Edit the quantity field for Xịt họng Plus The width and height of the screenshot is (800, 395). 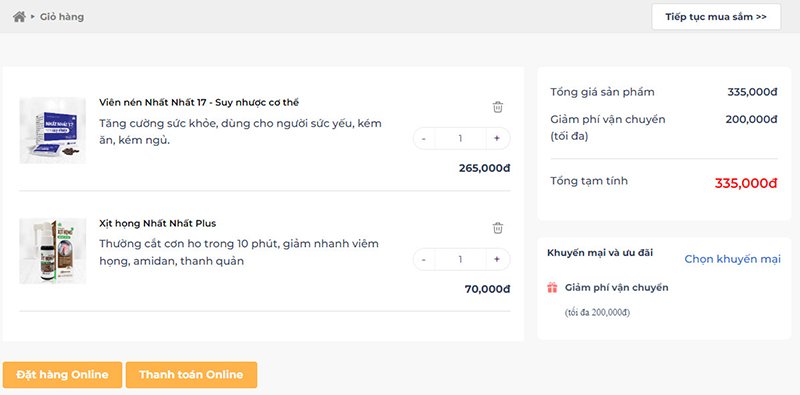pyautogui.click(x=460, y=259)
